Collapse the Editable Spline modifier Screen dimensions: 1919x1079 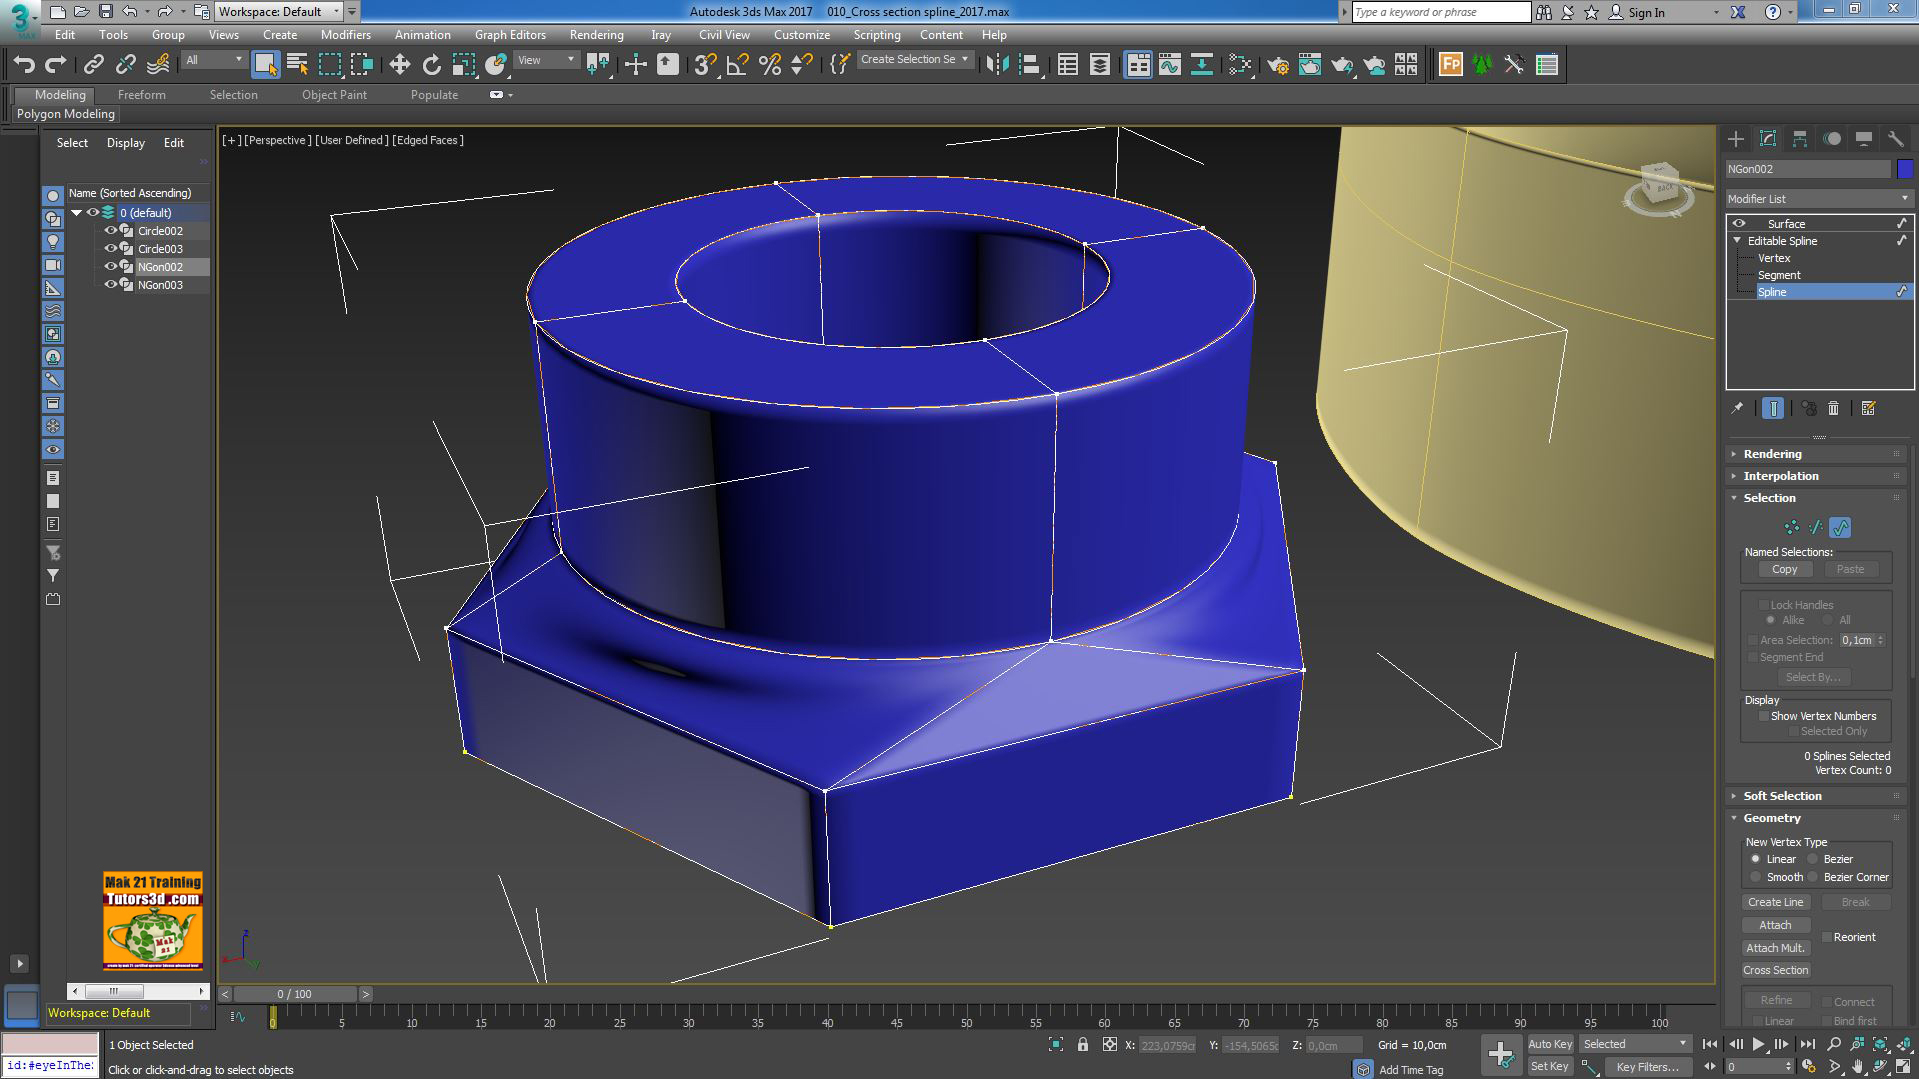pyautogui.click(x=1737, y=241)
